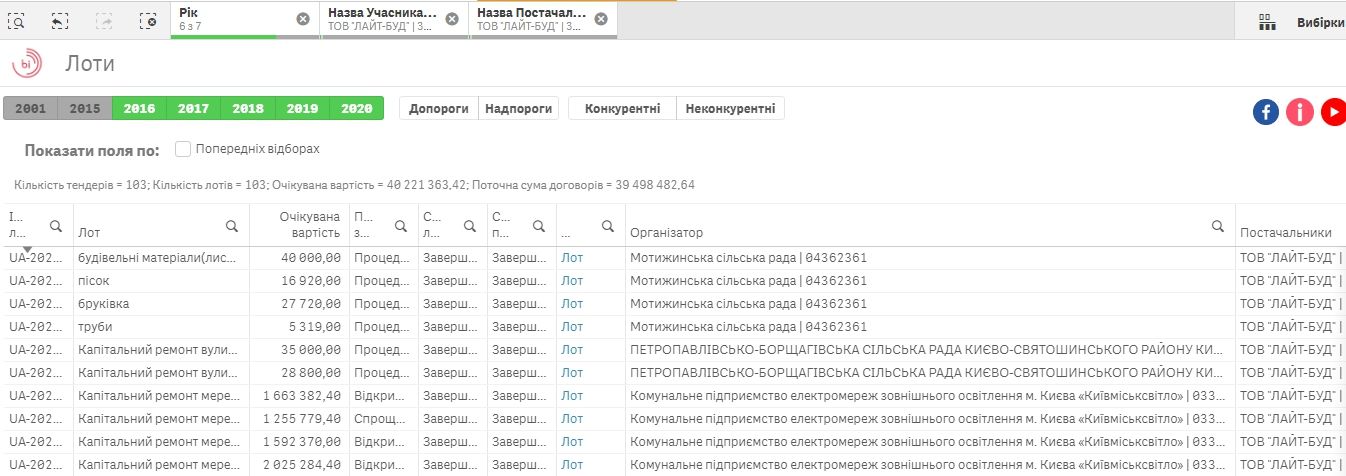Select the 27 720,00 value cell
The height and width of the screenshot is (476, 1346).
click(x=298, y=304)
